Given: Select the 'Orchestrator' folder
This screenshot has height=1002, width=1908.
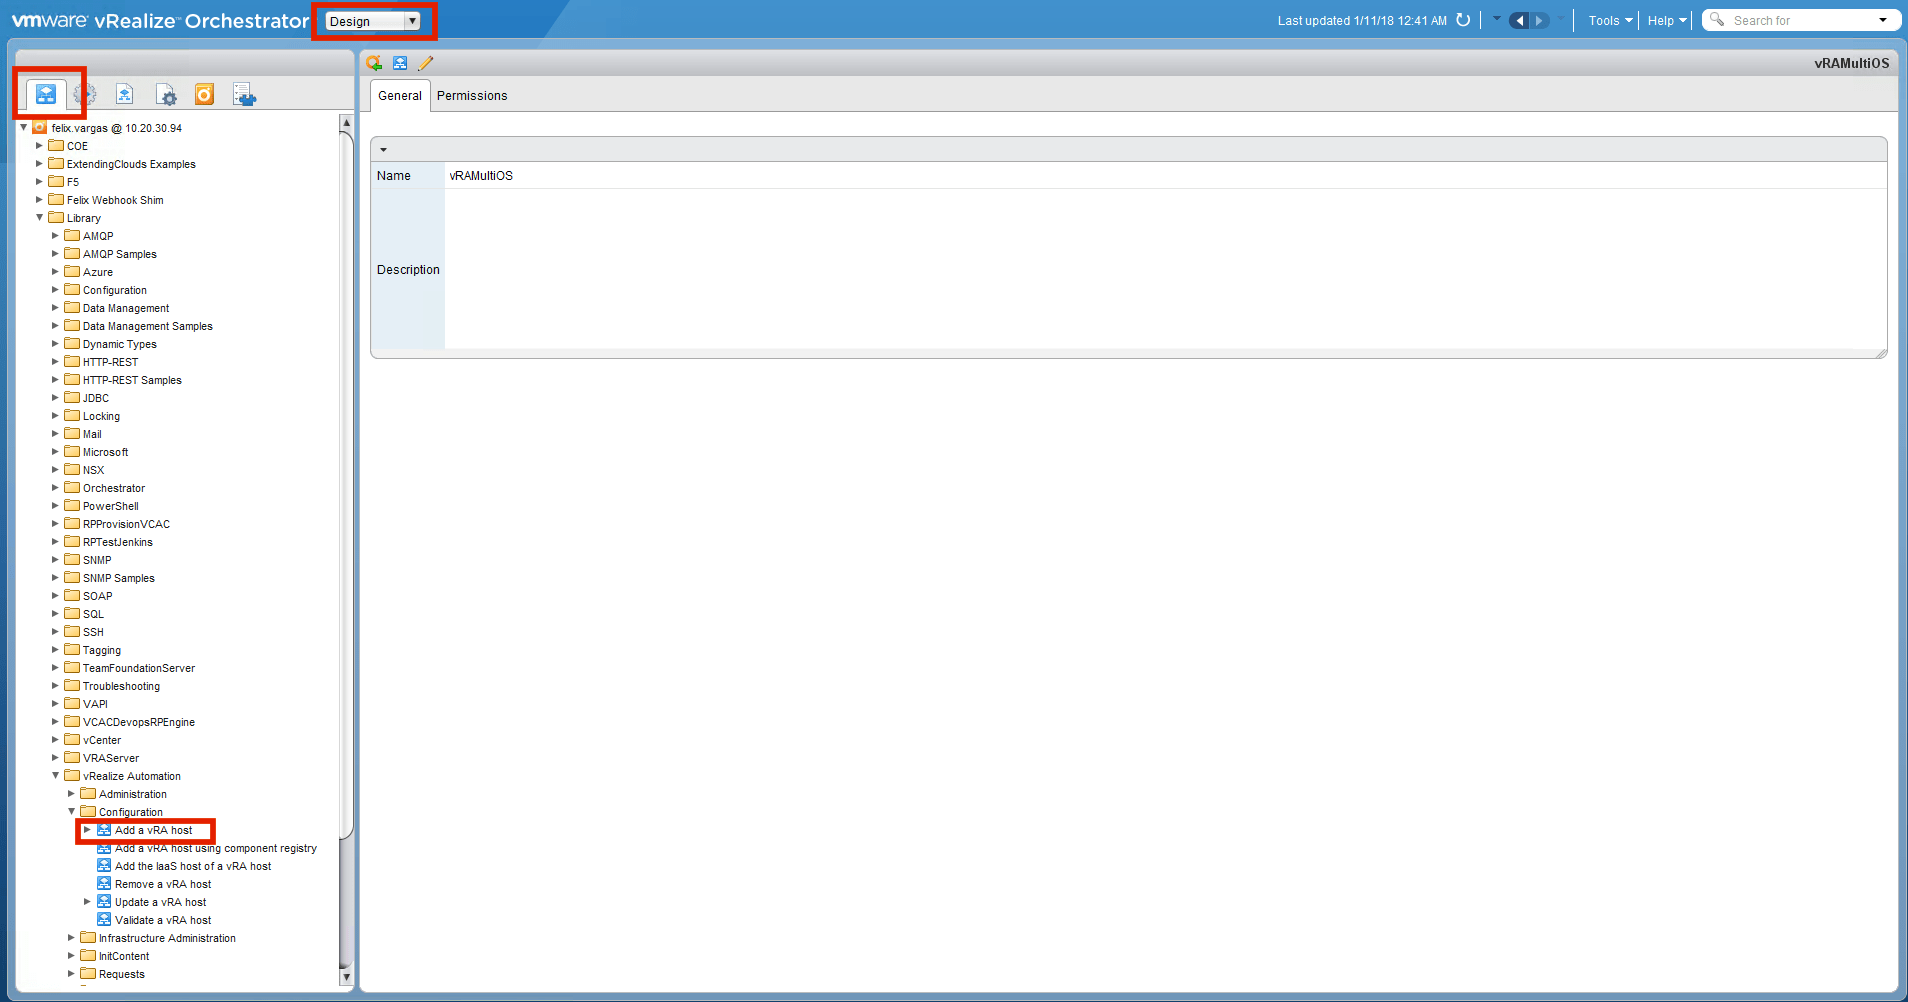Looking at the screenshot, I should [x=114, y=488].
